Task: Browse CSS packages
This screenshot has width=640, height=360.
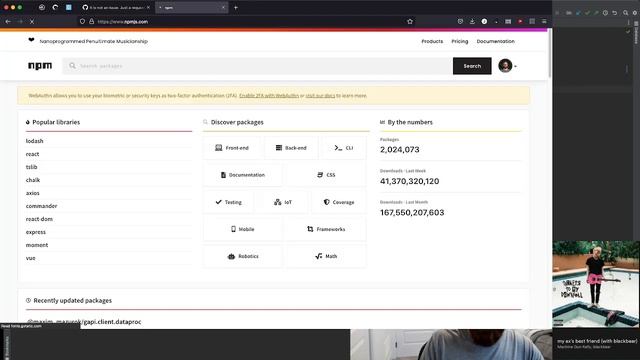Action: coord(326,175)
